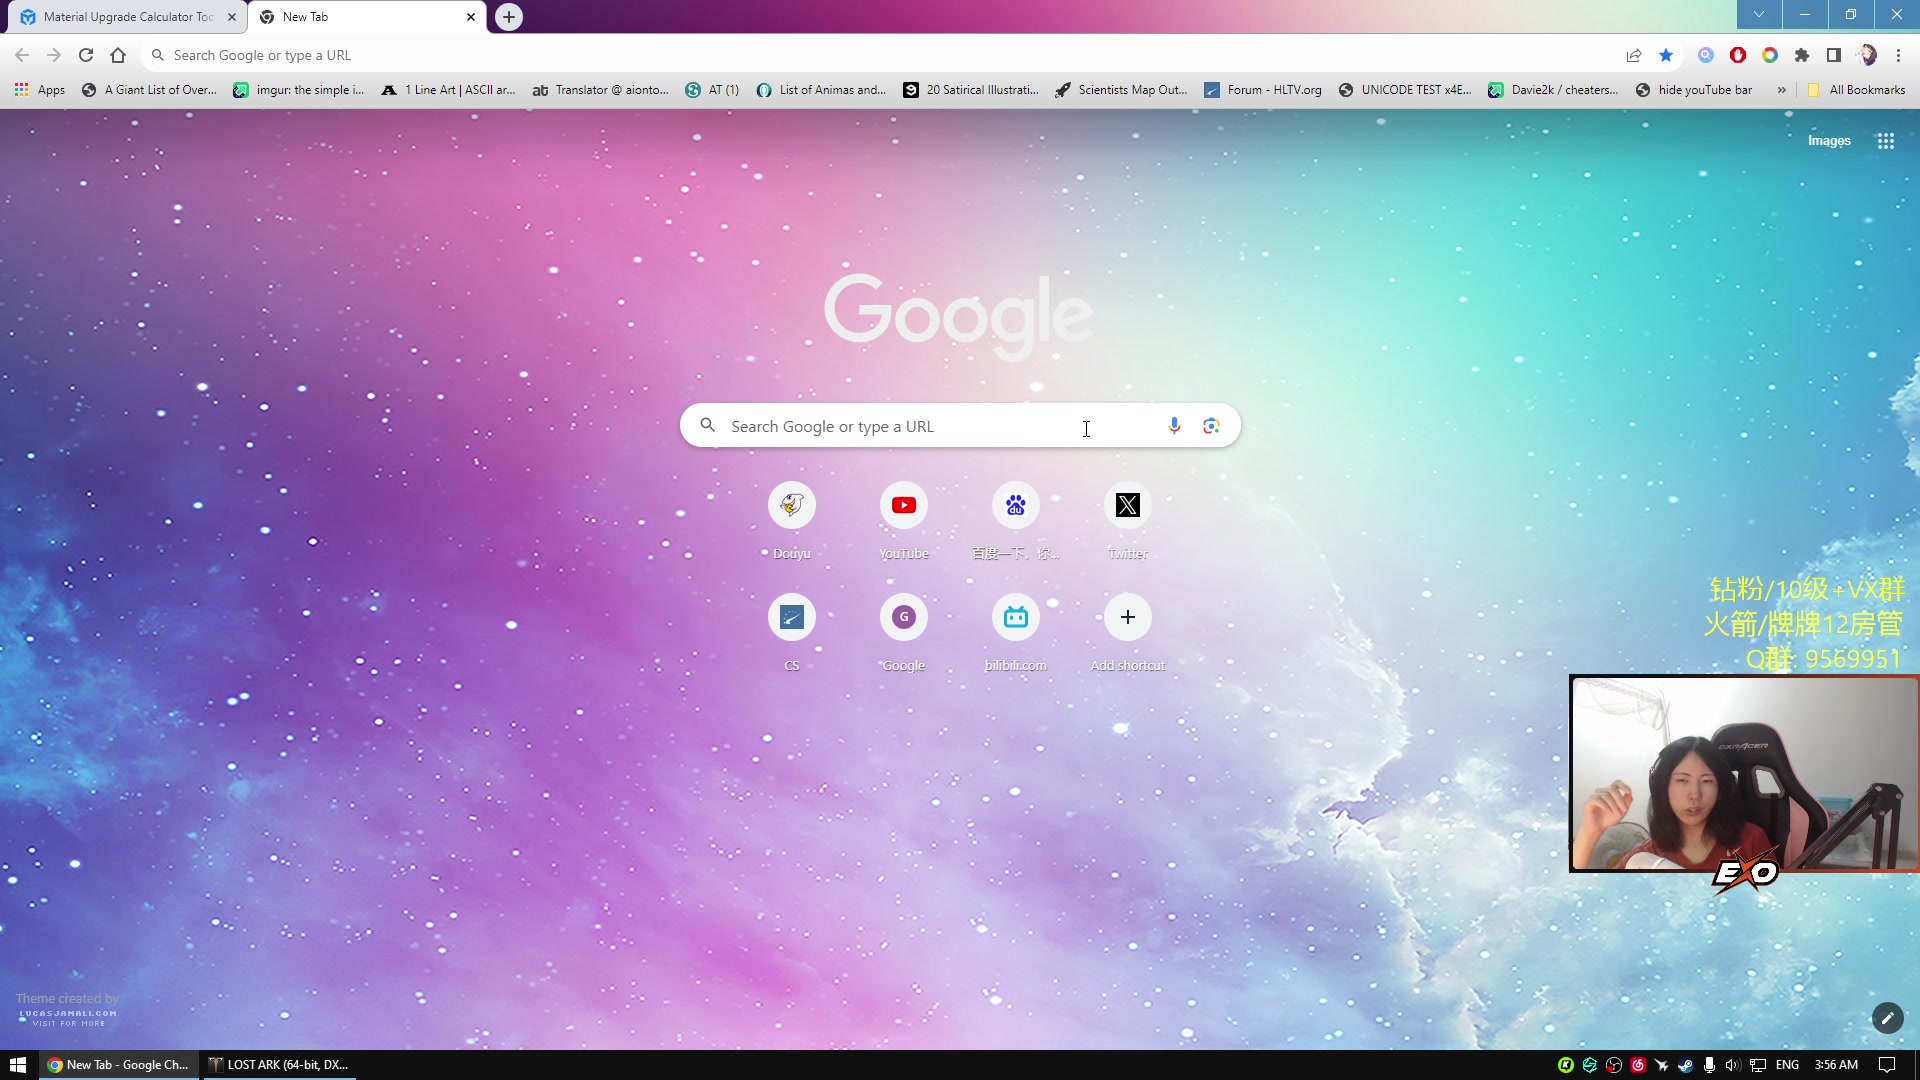Screen dimensions: 1920x1080
Task: Open the Google apps grid
Action: 1885,141
